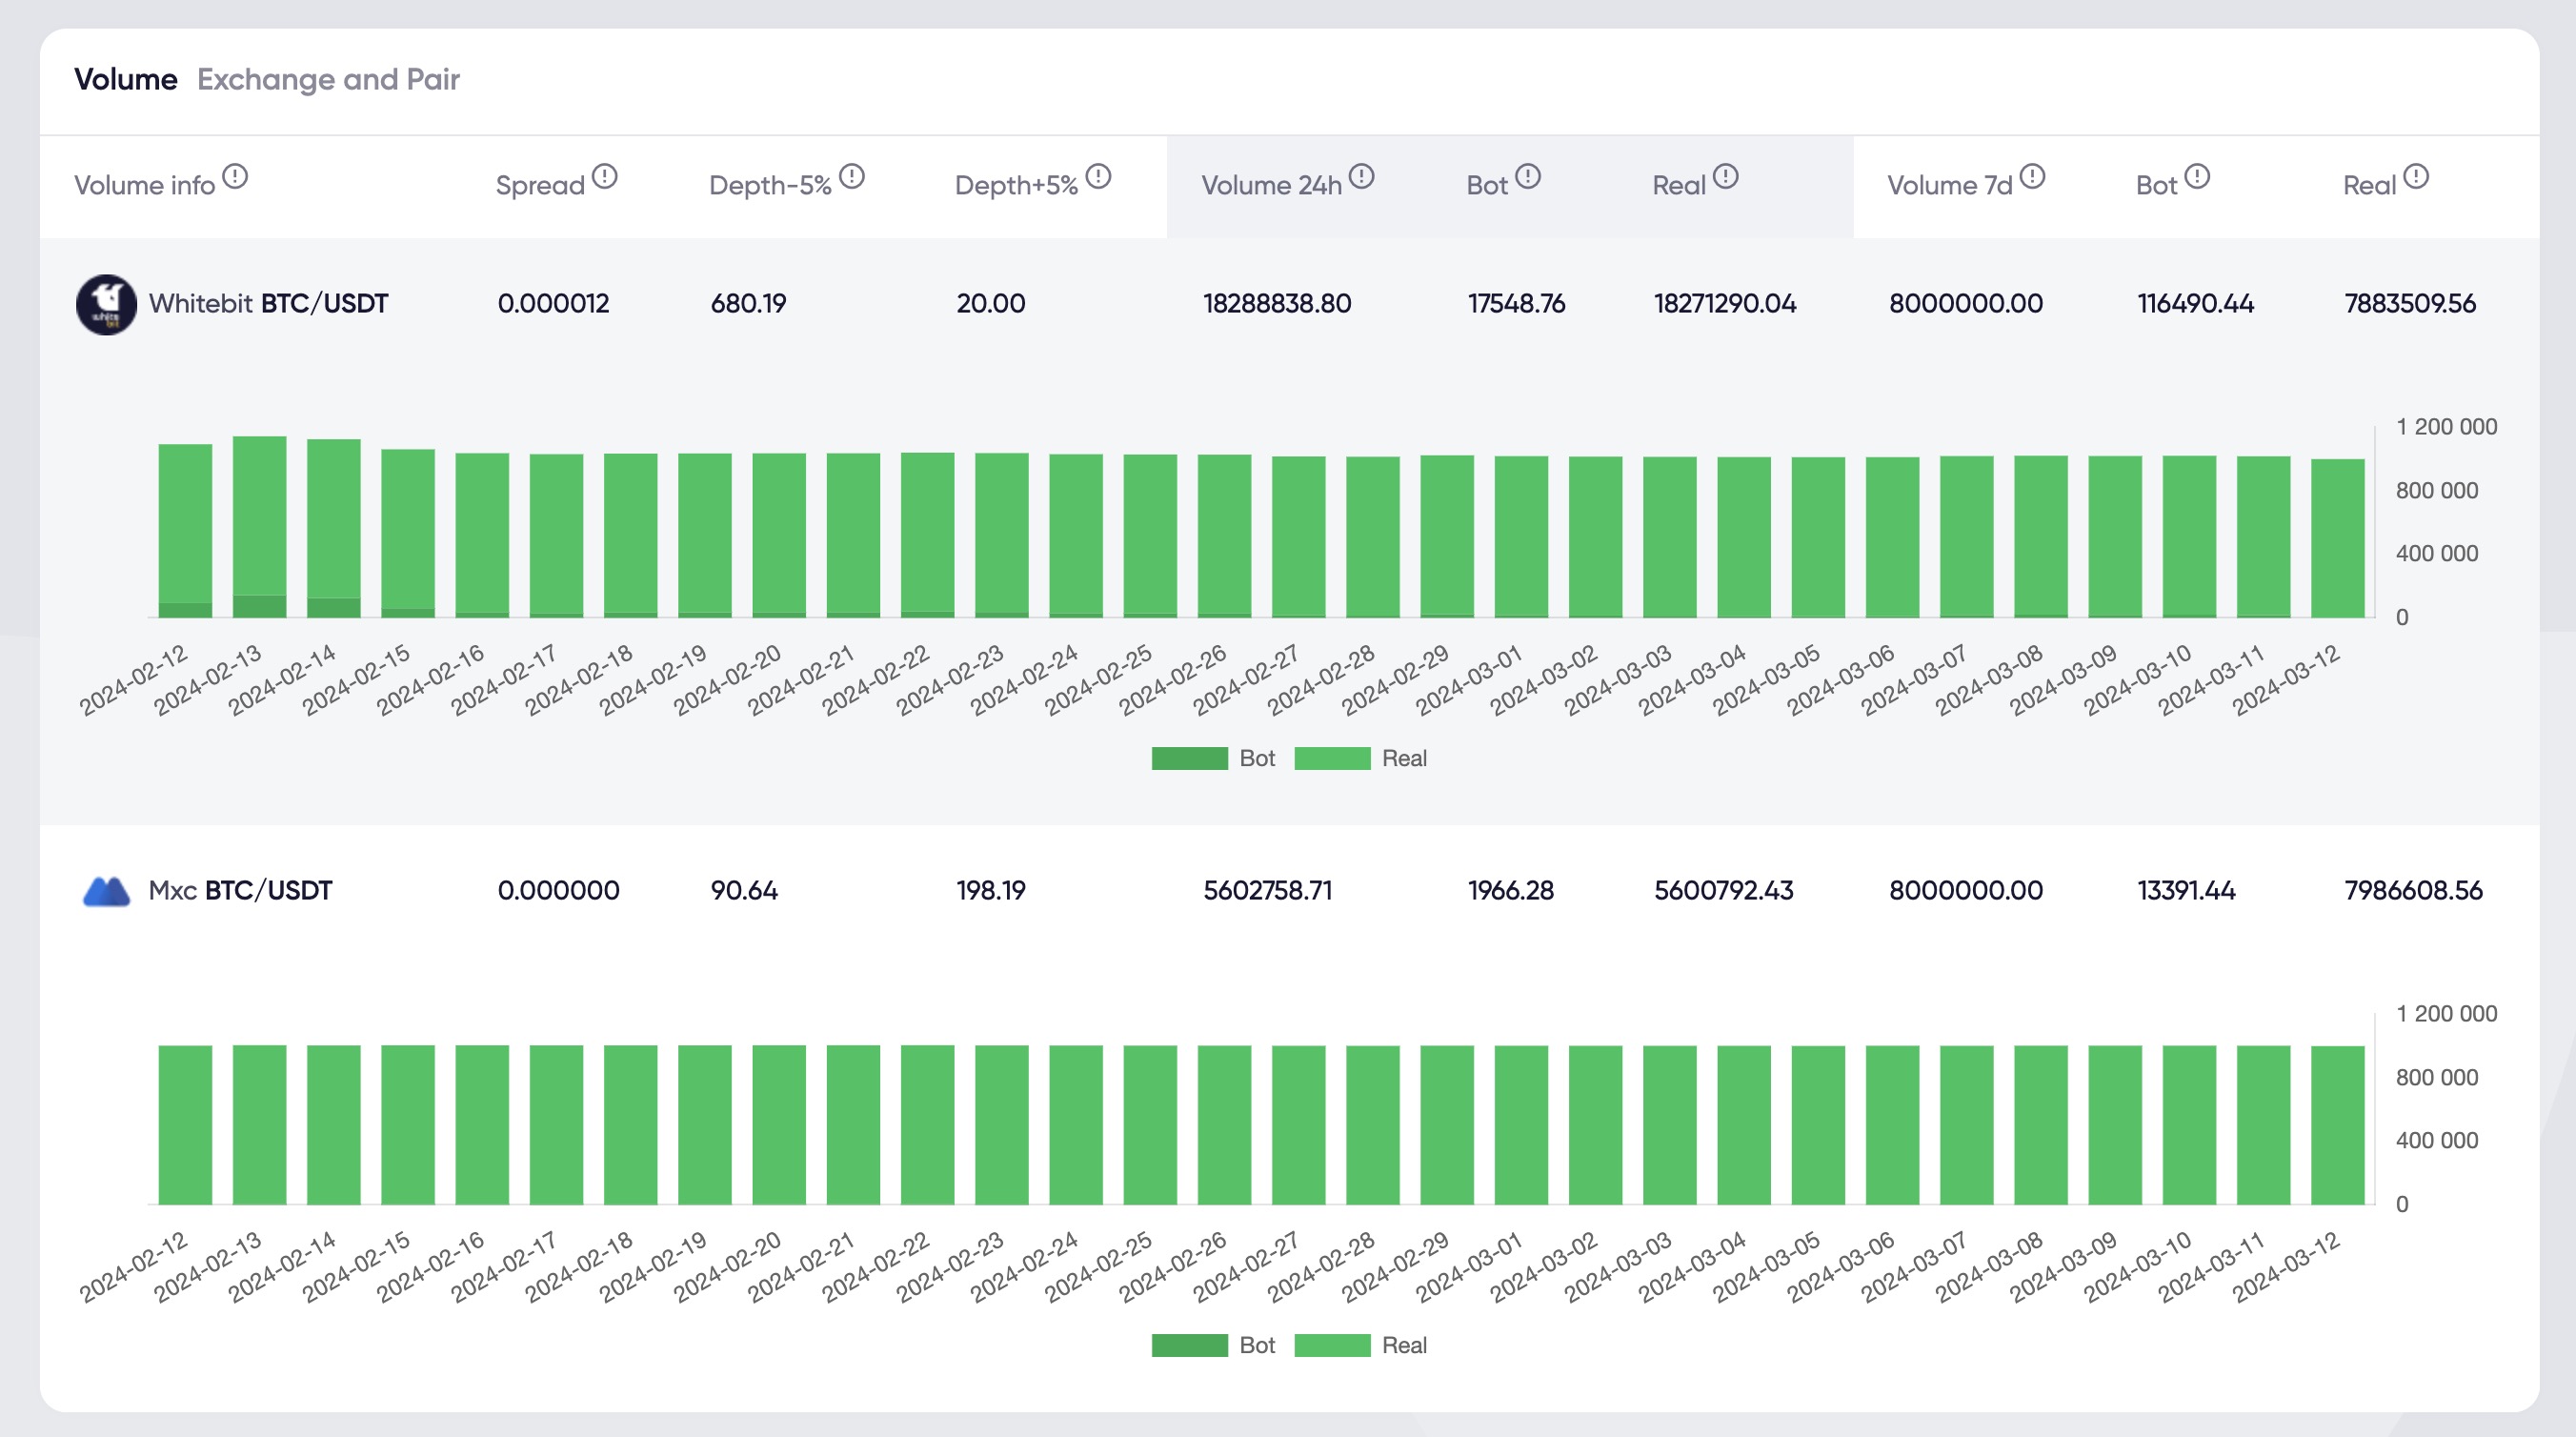Viewport: 2576px width, 1437px height.
Task: Click the Volume 24h info icon
Action: pos(1361,177)
